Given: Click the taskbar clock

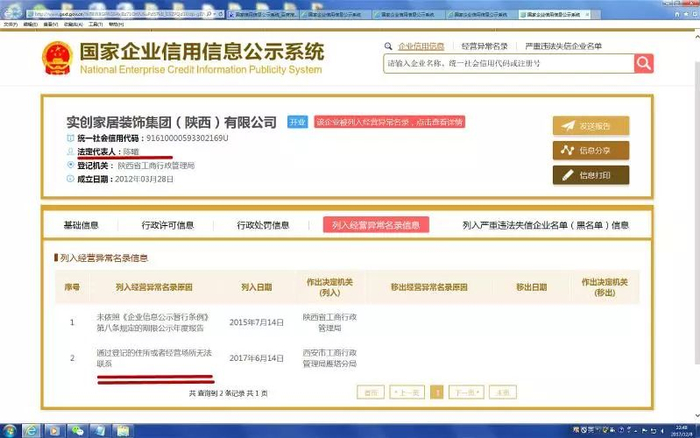Looking at the screenshot, I should point(681,431).
